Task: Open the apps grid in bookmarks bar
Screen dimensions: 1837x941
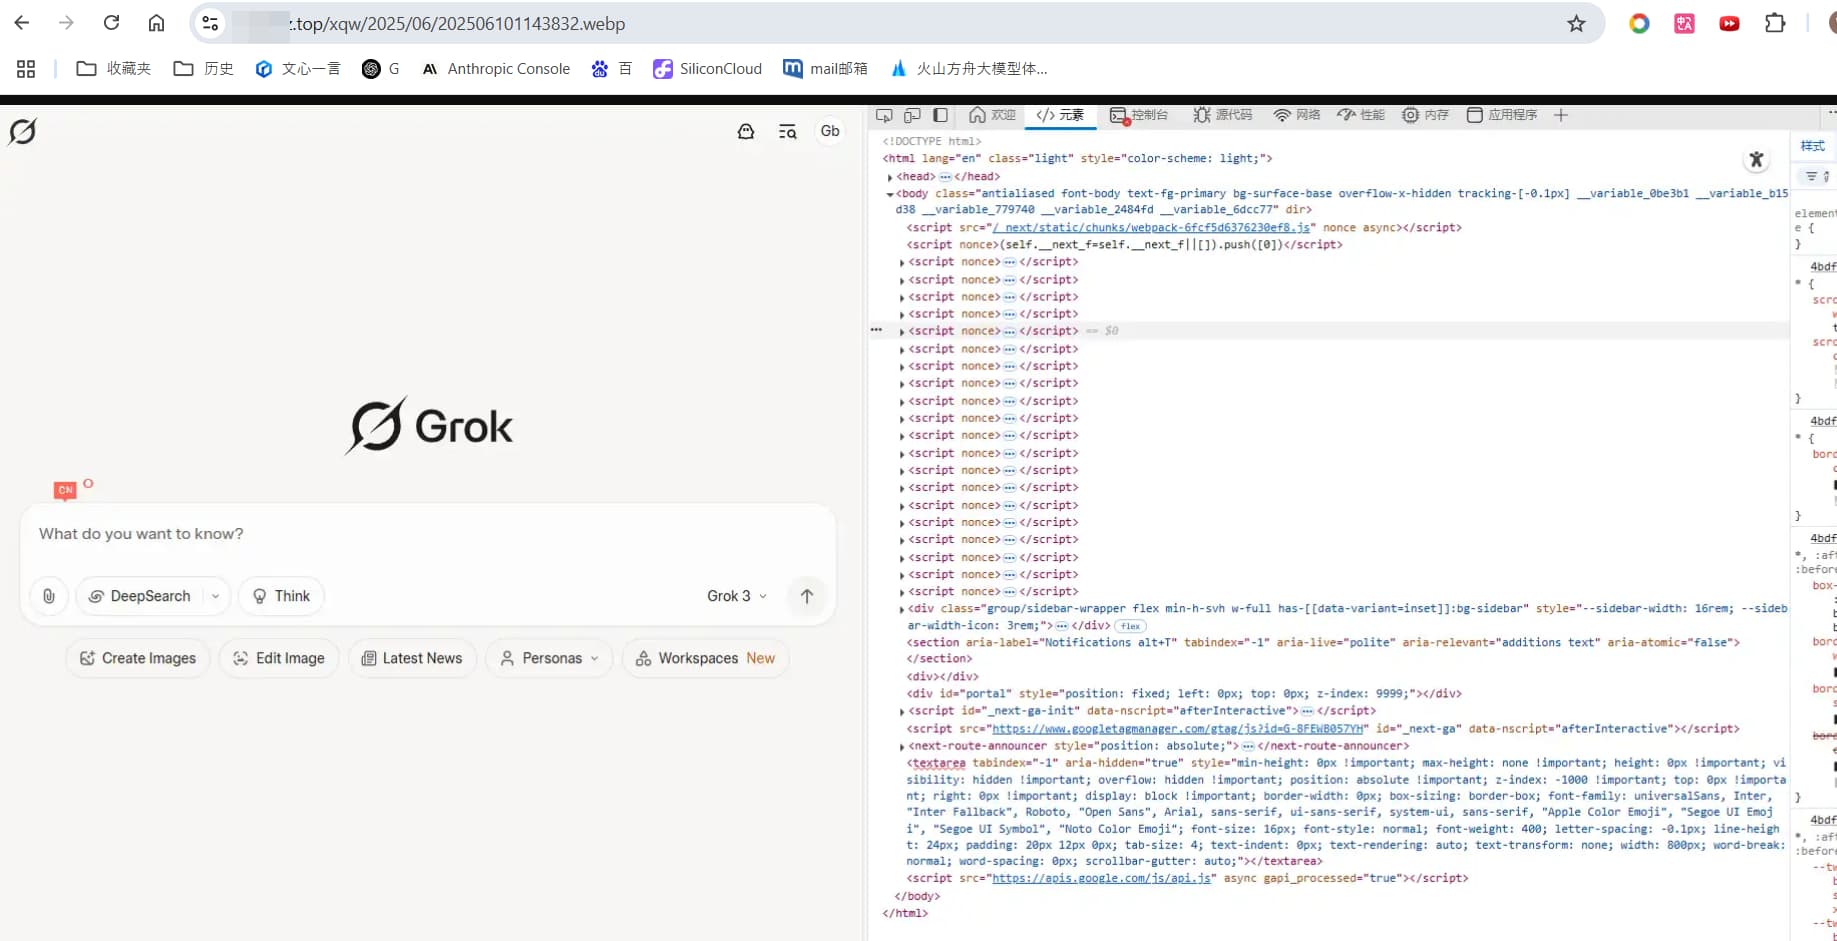Action: tap(26, 68)
